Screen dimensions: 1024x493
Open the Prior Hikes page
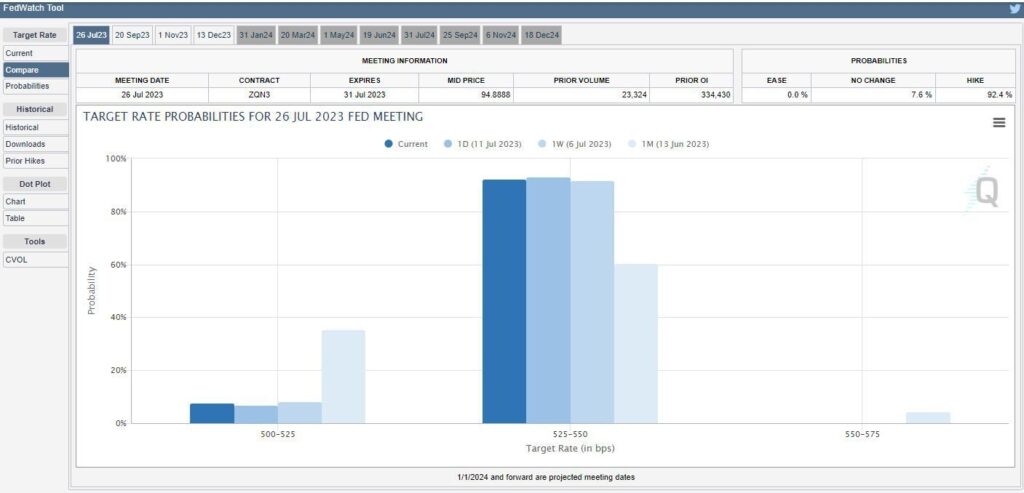pyautogui.click(x=25, y=160)
